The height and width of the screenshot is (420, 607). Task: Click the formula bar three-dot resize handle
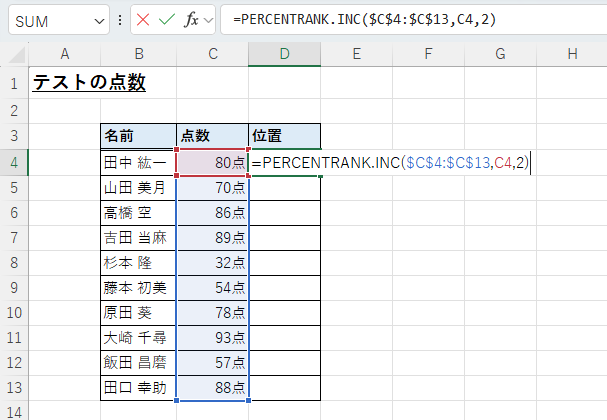click(120, 20)
